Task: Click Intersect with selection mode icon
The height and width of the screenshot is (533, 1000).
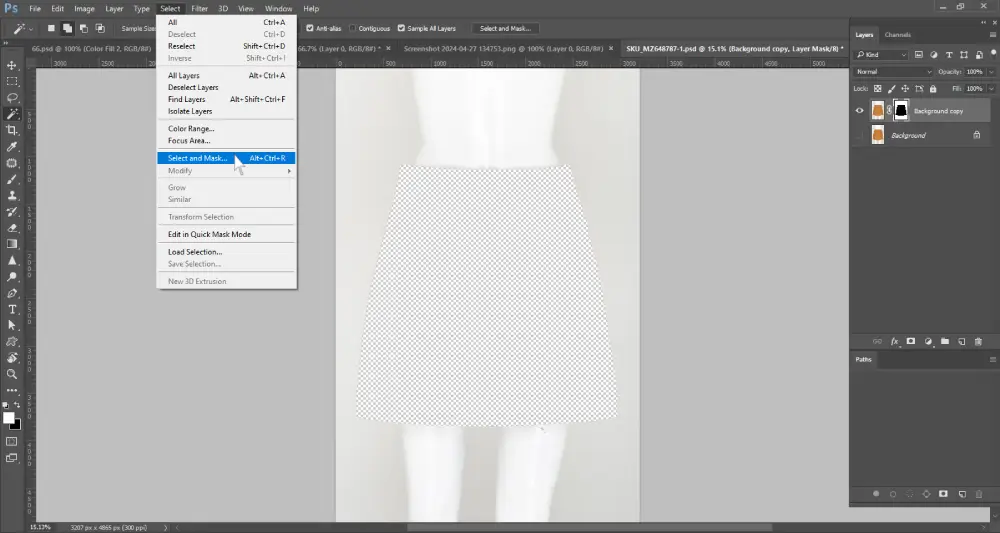Action: pos(100,28)
